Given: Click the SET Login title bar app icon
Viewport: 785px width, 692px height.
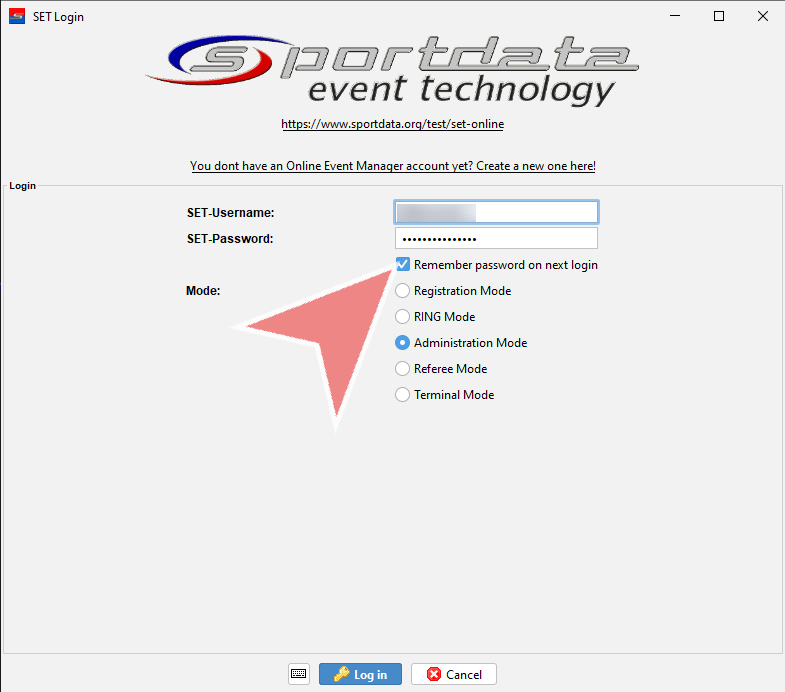Looking at the screenshot, I should 16,17.
